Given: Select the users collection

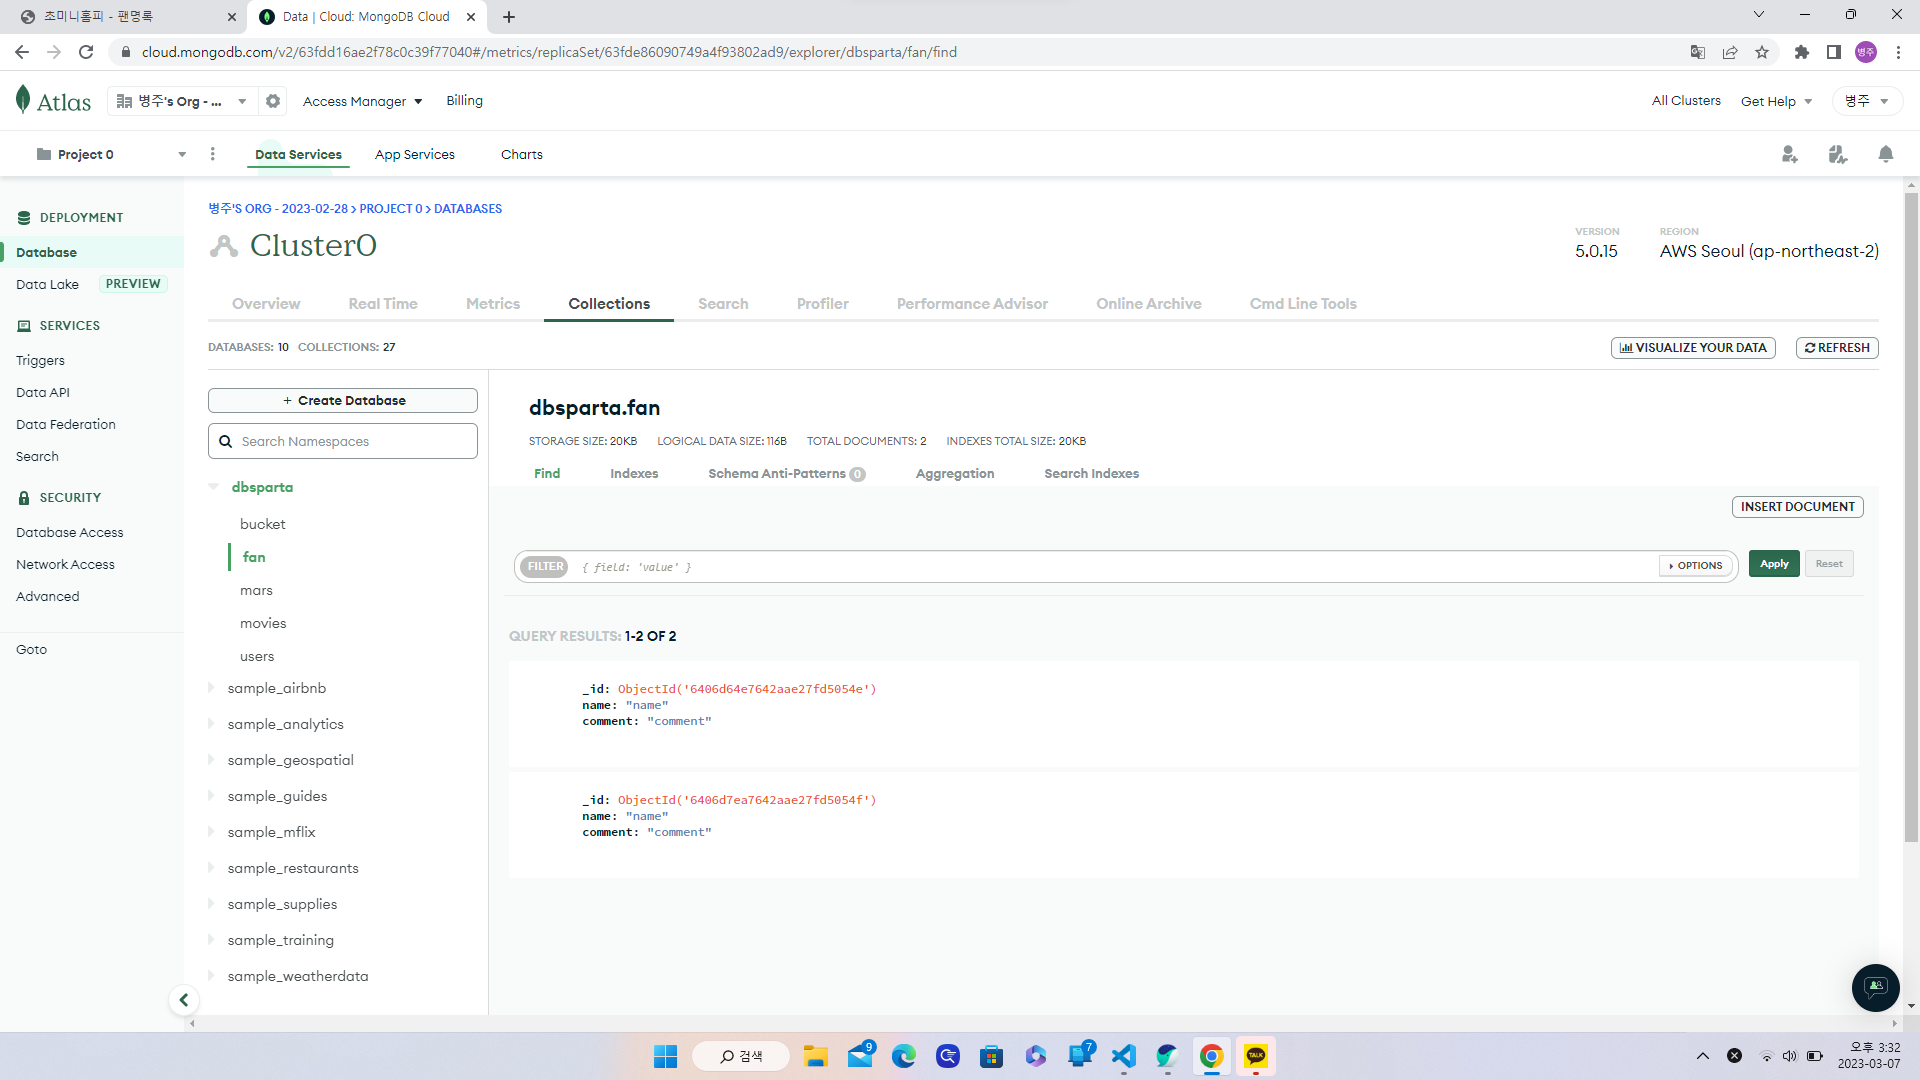Looking at the screenshot, I should coord(257,656).
